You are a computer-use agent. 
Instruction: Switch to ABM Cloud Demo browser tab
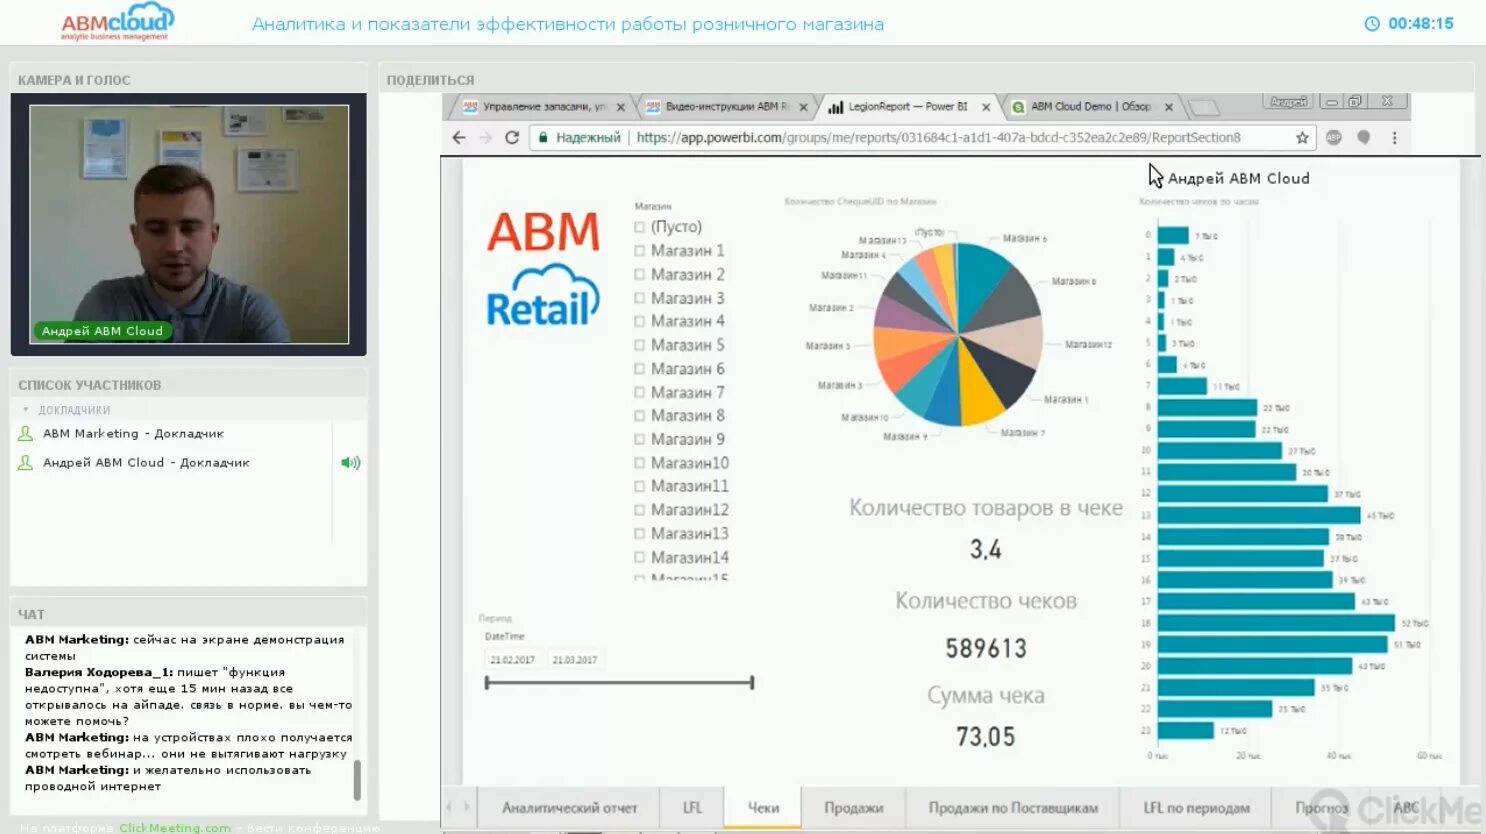pos(1090,107)
